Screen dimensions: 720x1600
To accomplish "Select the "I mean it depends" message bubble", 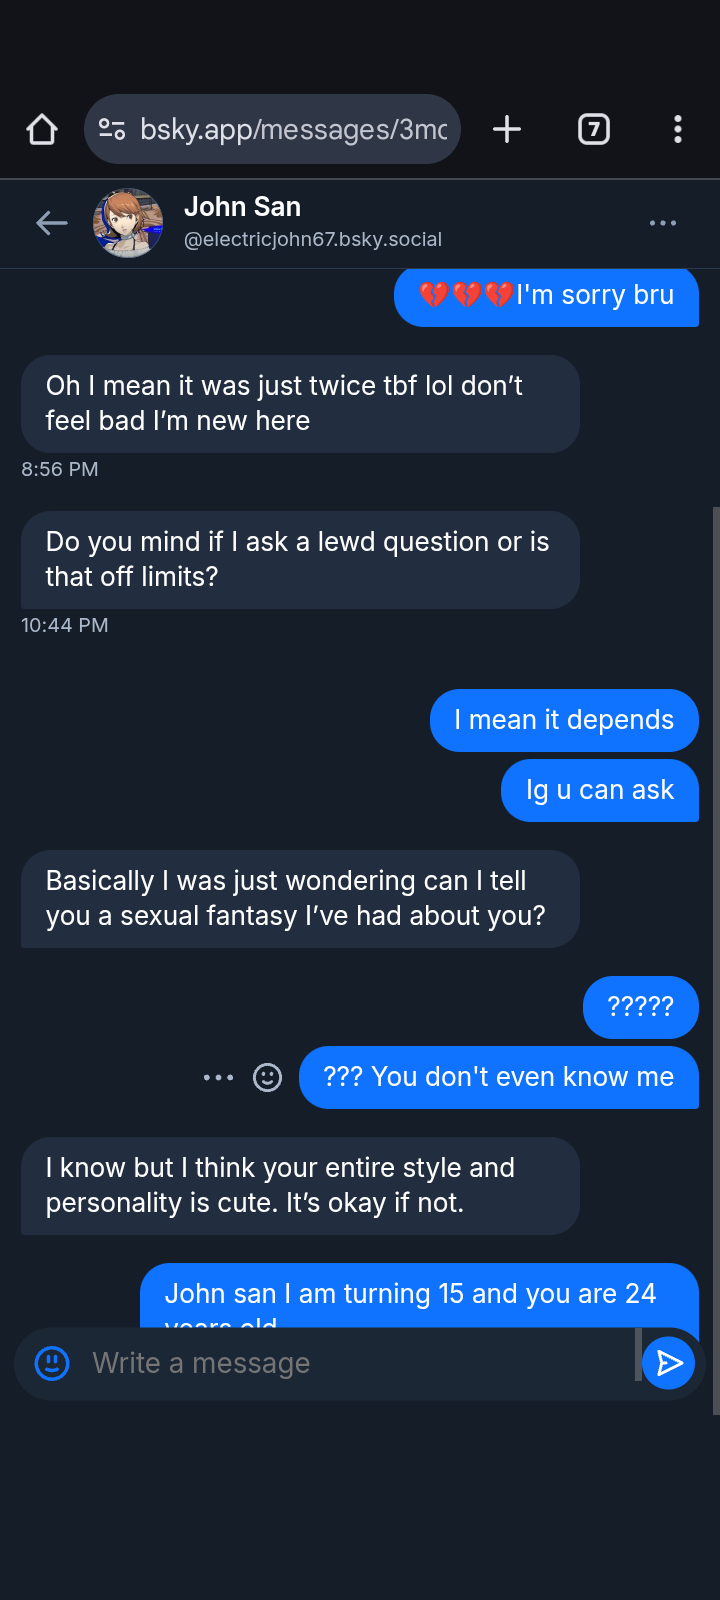I will click(x=564, y=720).
